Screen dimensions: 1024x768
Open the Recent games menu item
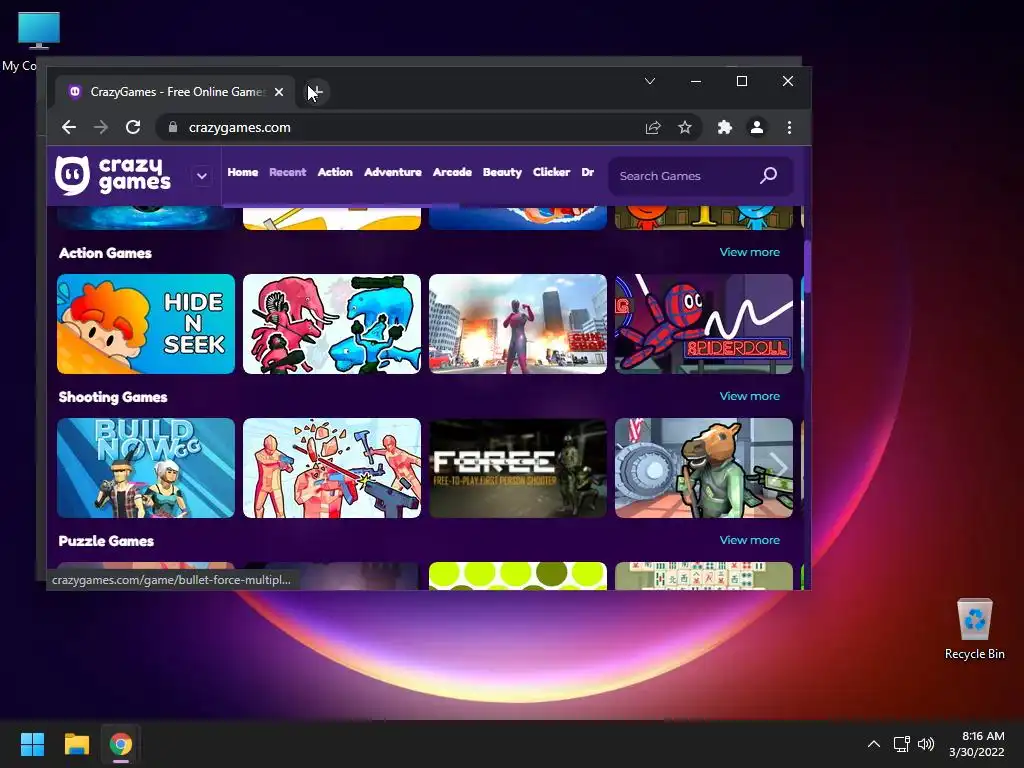[287, 172]
